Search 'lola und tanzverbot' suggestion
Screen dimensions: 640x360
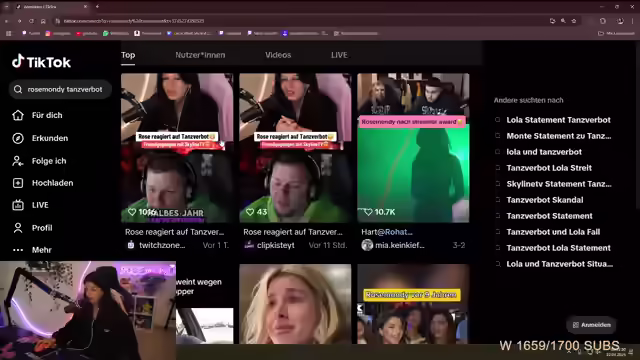(544, 152)
